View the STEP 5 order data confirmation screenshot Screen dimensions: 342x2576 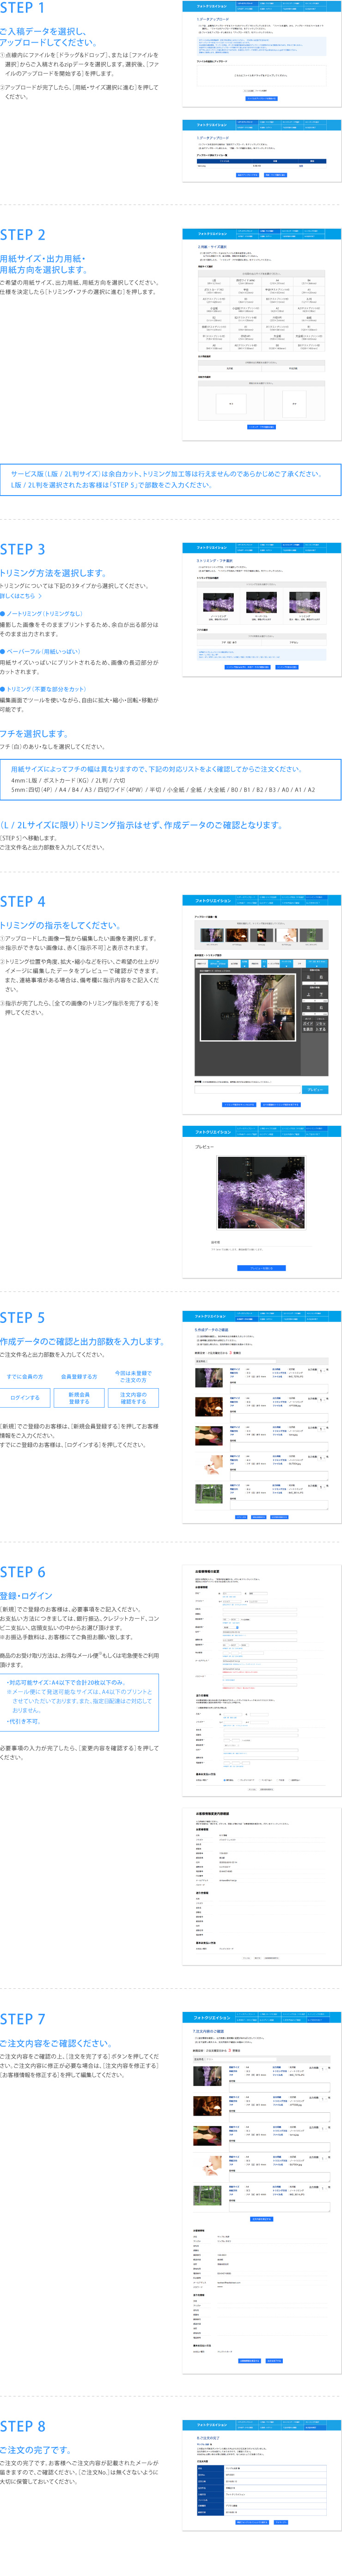[262, 1417]
